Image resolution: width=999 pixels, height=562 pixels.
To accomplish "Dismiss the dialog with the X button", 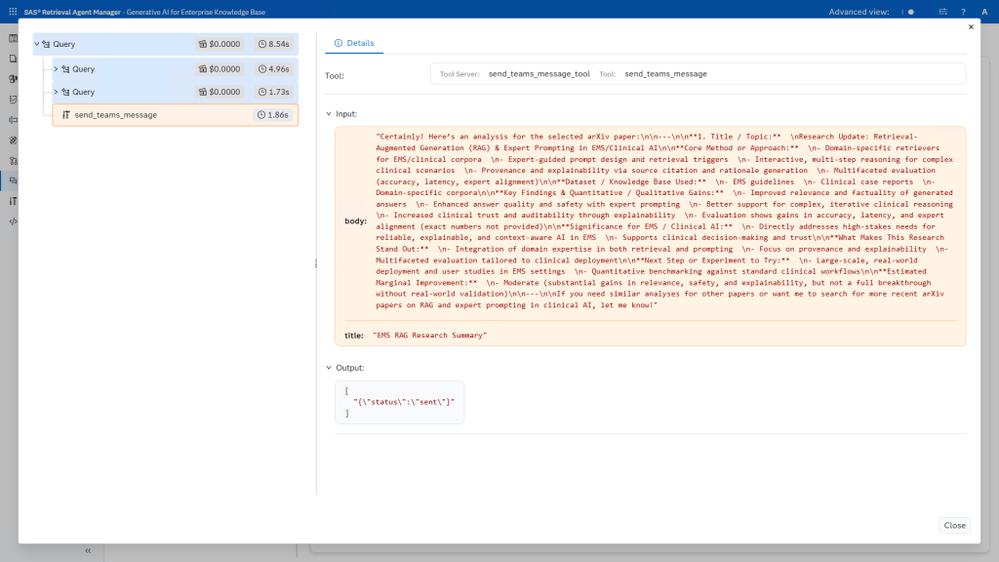I will click(971, 27).
